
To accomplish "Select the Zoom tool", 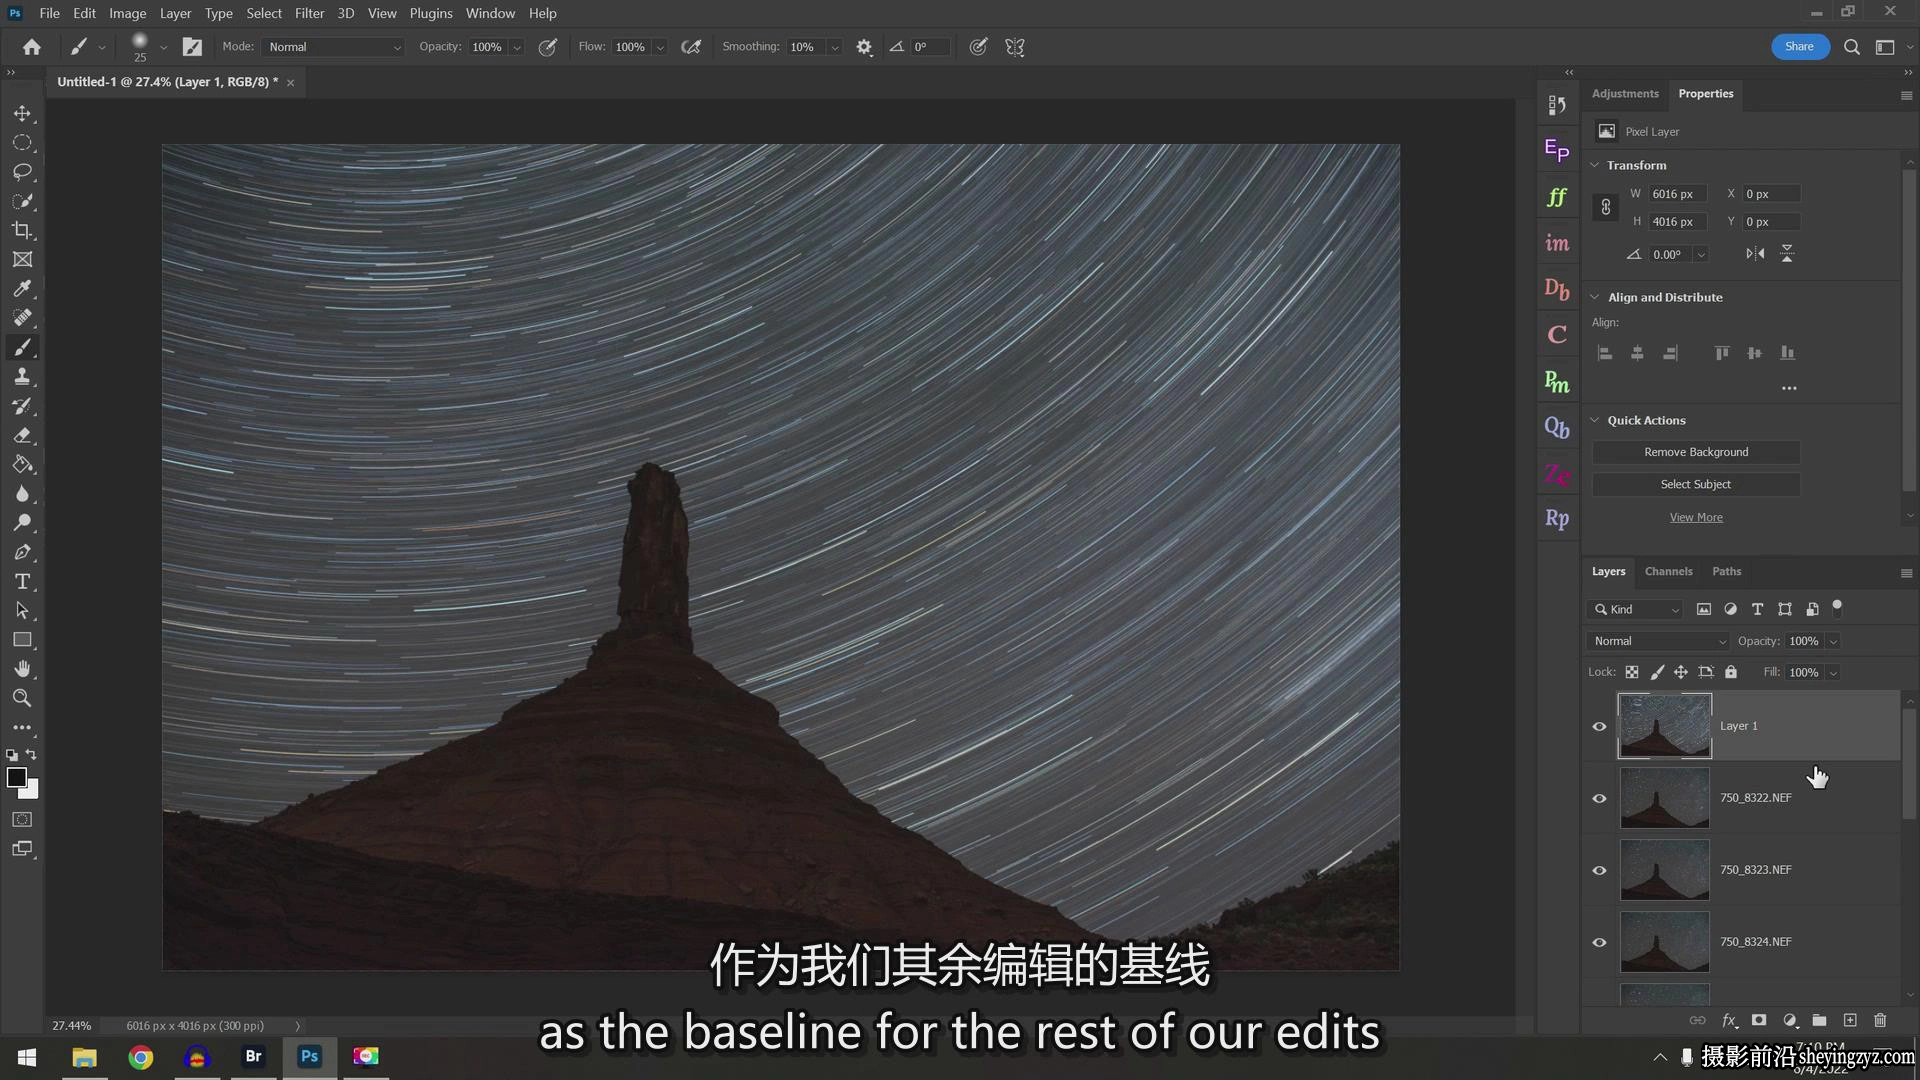I will point(22,698).
